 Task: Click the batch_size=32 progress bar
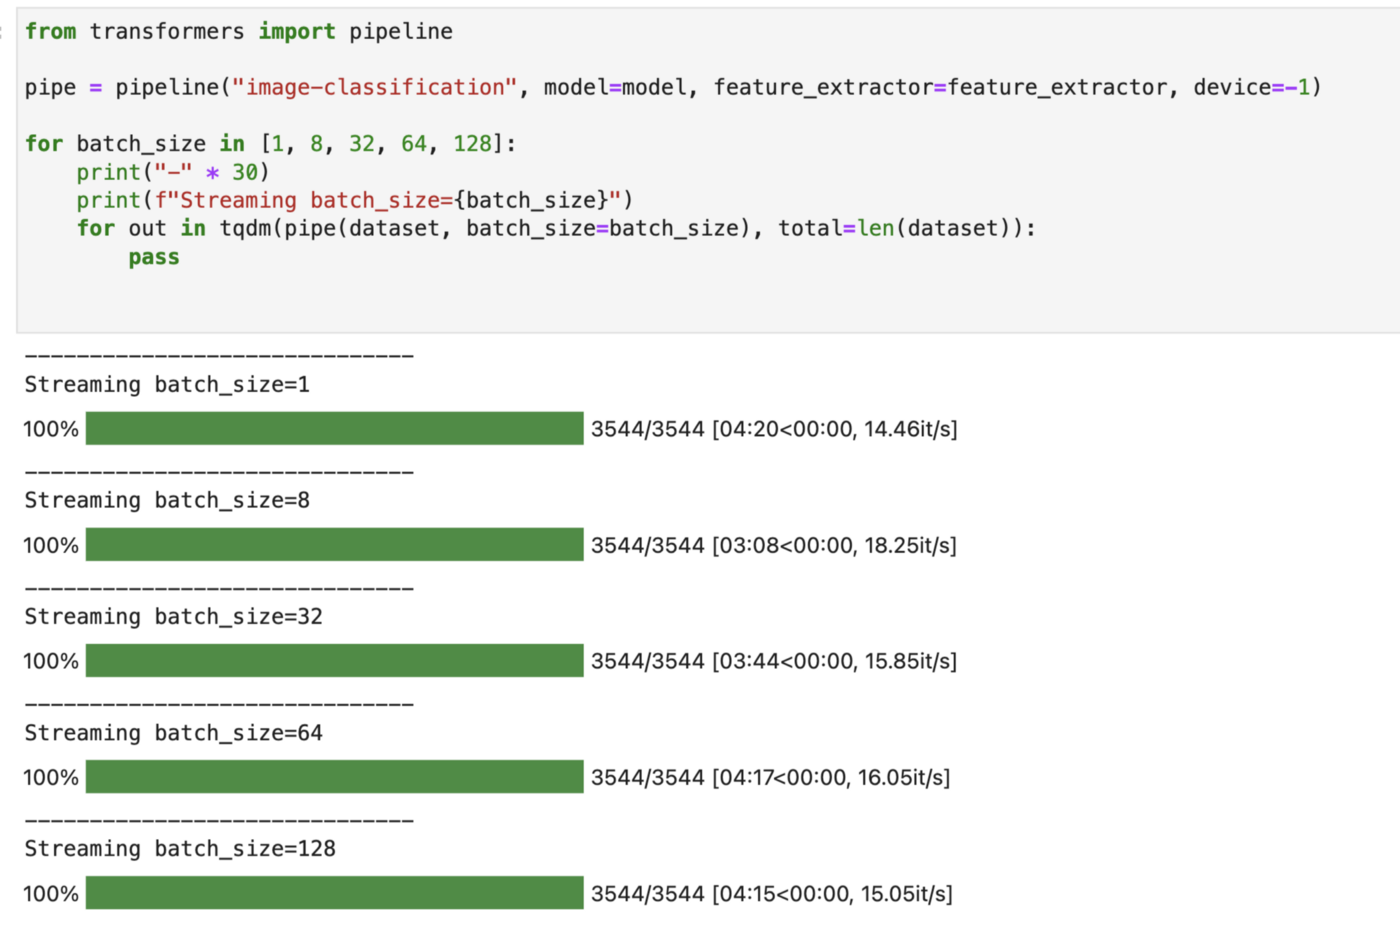334,661
